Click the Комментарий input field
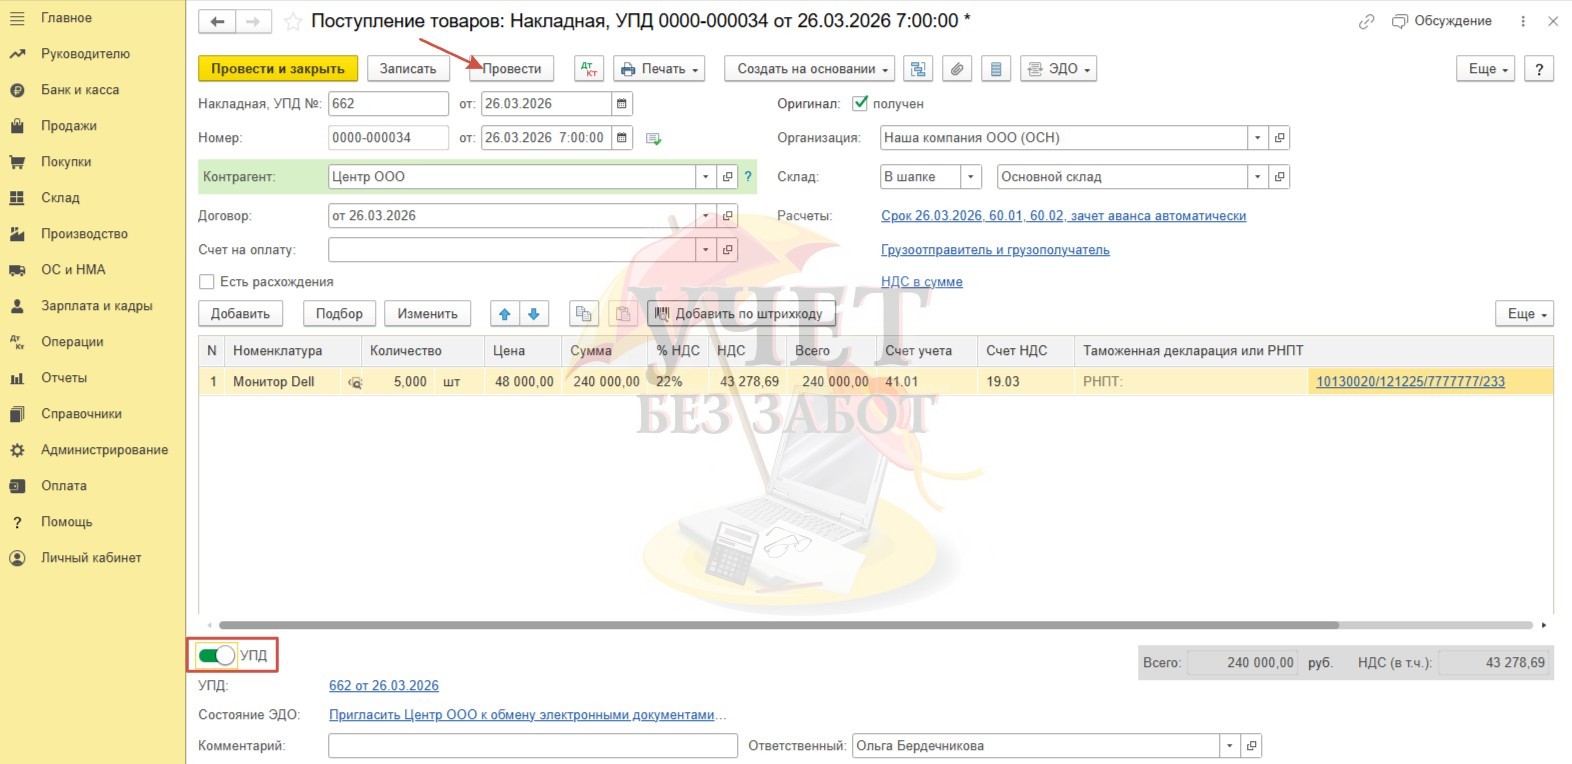 click(533, 746)
